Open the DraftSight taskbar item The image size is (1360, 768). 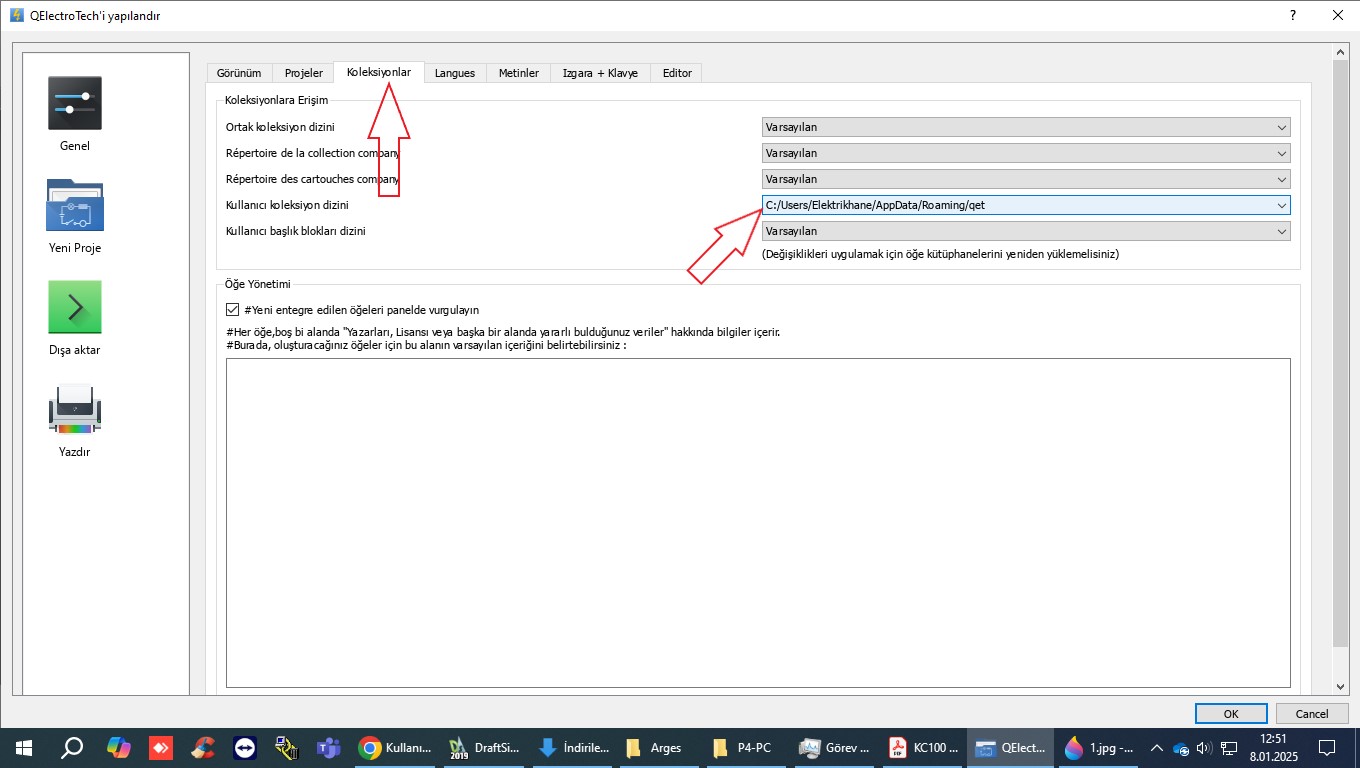485,747
